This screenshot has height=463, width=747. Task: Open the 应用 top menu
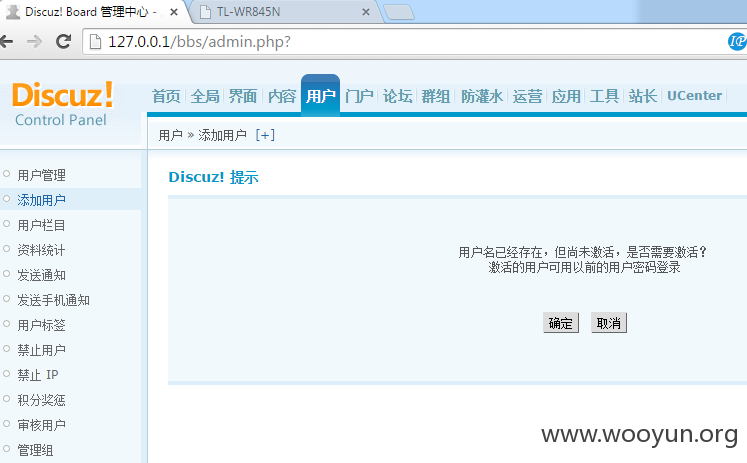pyautogui.click(x=566, y=96)
